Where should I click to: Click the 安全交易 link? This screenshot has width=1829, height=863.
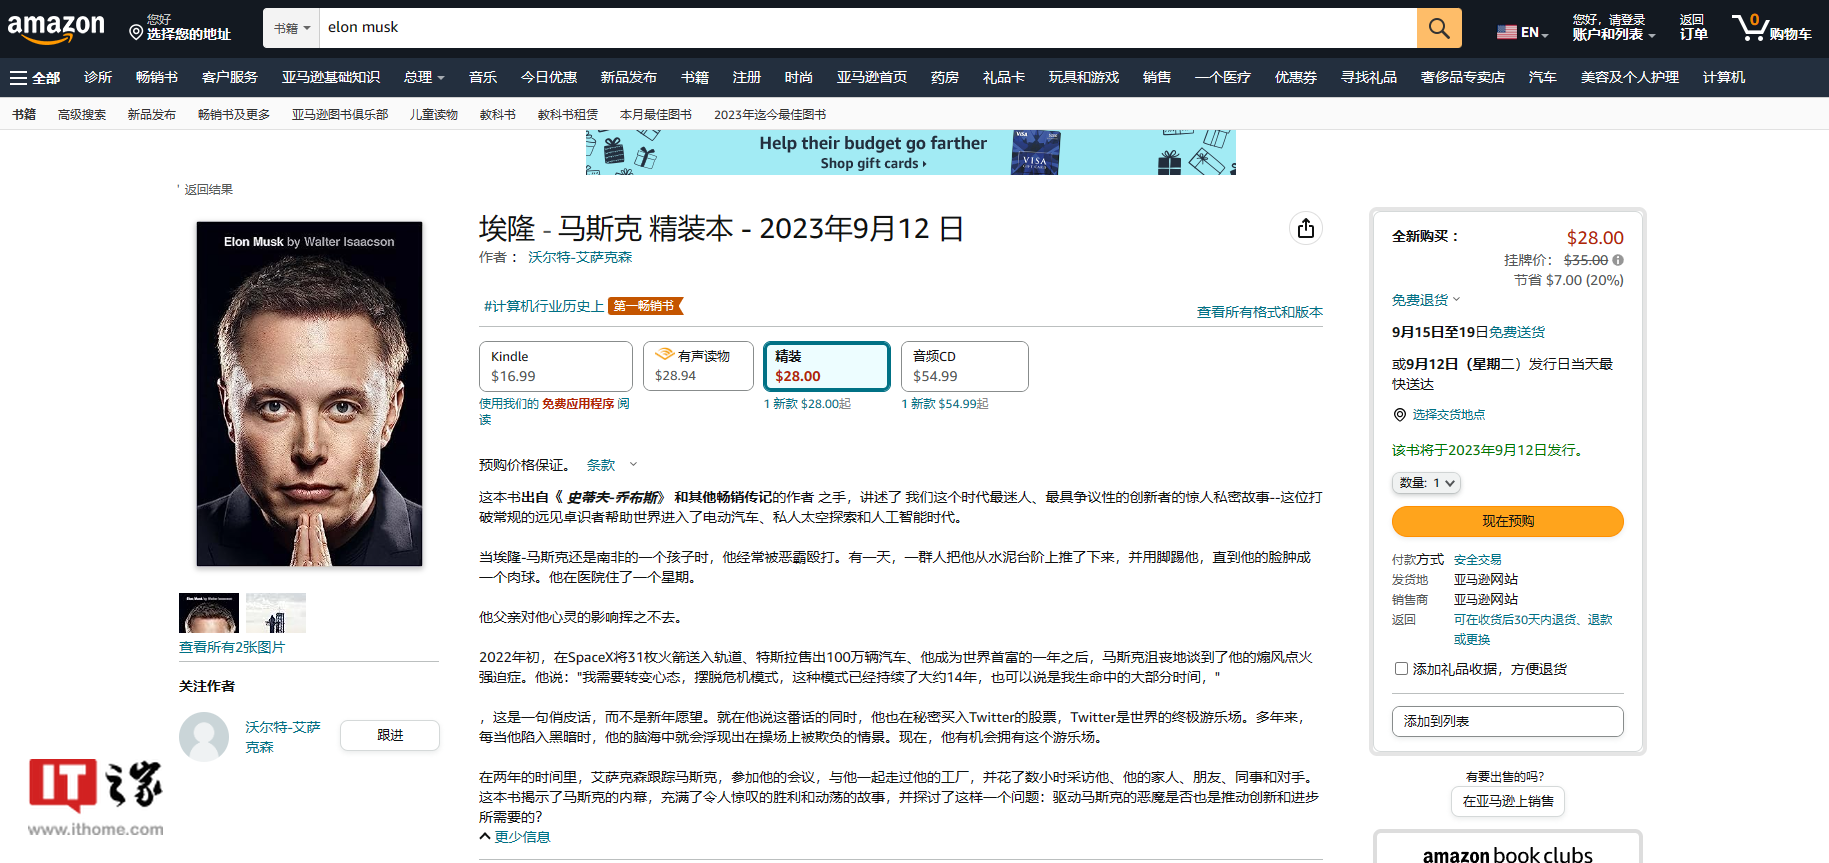[1478, 560]
